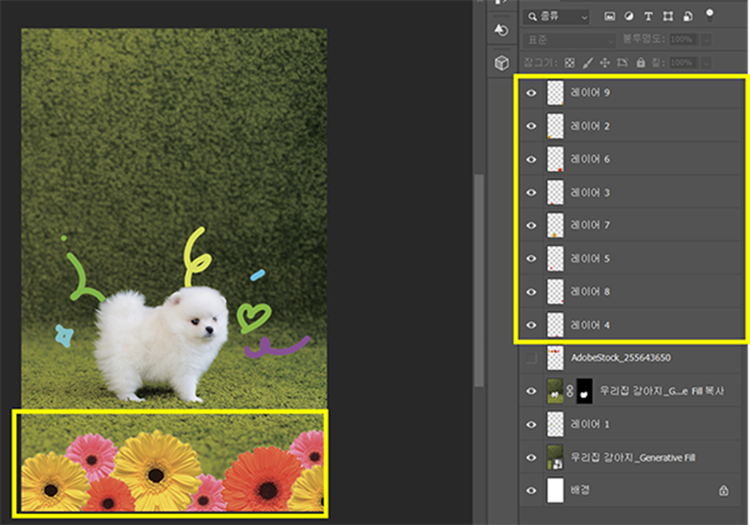This screenshot has width=750, height=525.
Task: Click the adjustment layer filter icon
Action: coord(631,17)
